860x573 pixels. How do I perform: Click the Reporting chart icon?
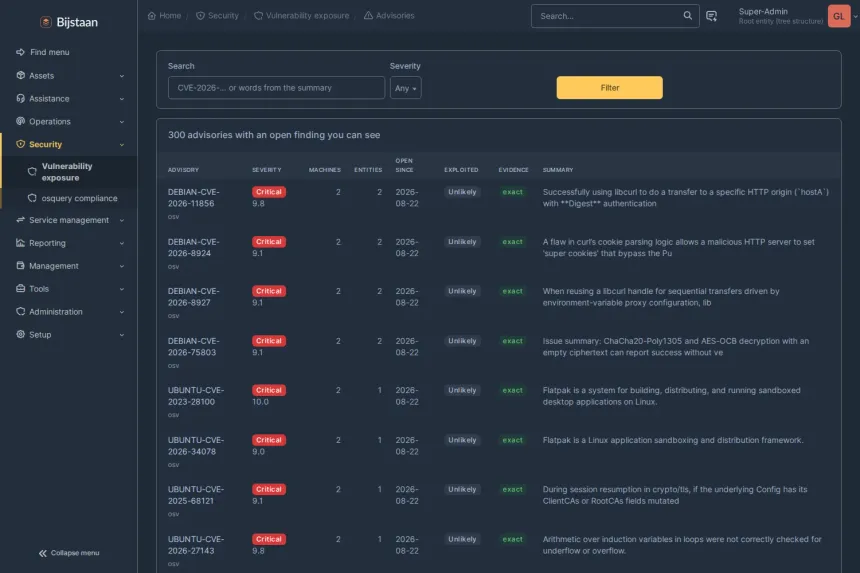[x=20, y=243]
